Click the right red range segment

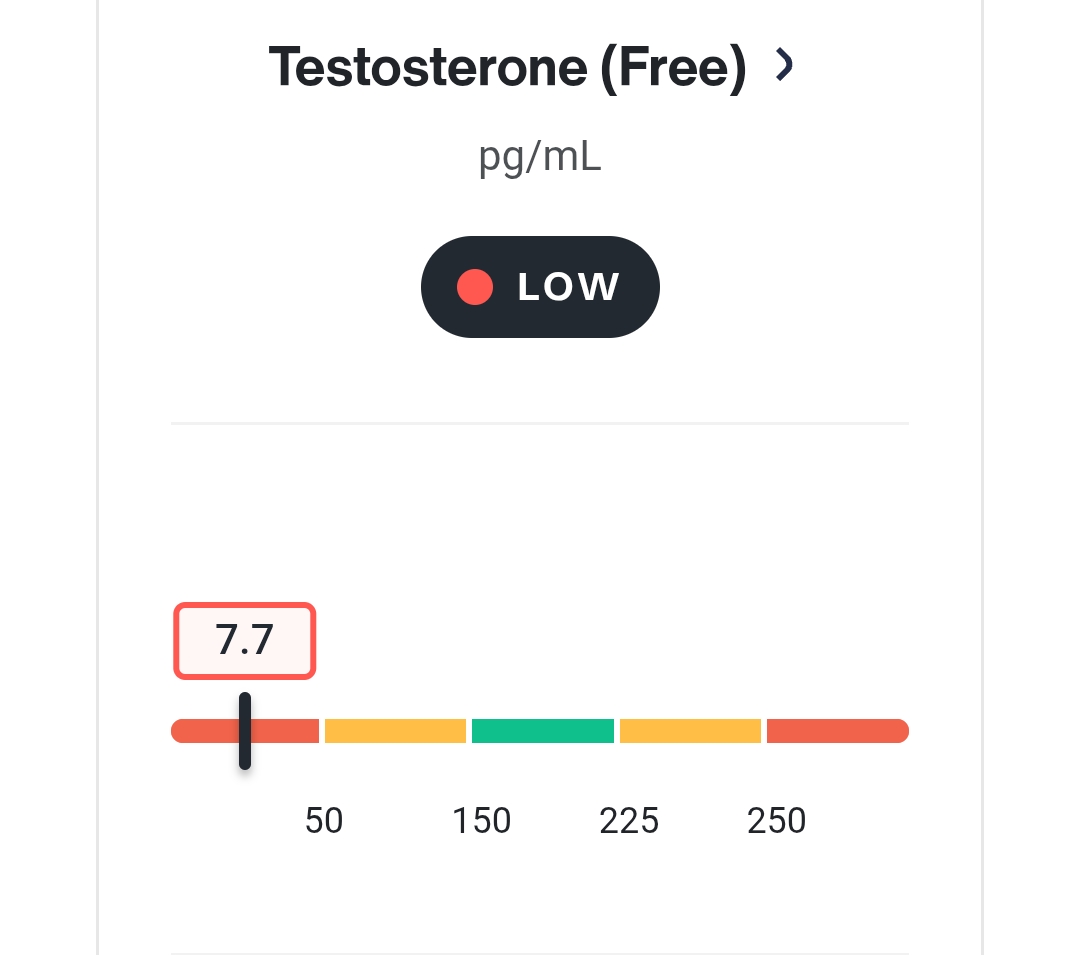(838, 731)
